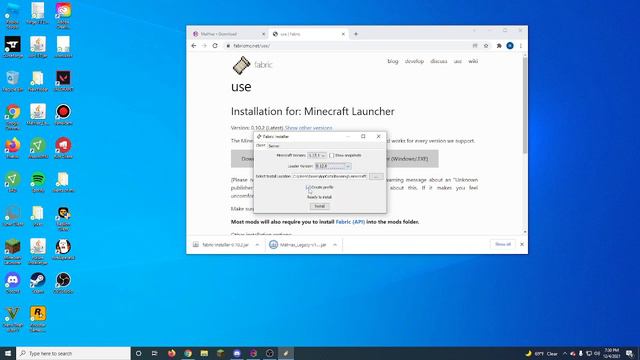Open the Google Chrome desktop shortcut
The height and width of the screenshot is (360, 640).
13,116
